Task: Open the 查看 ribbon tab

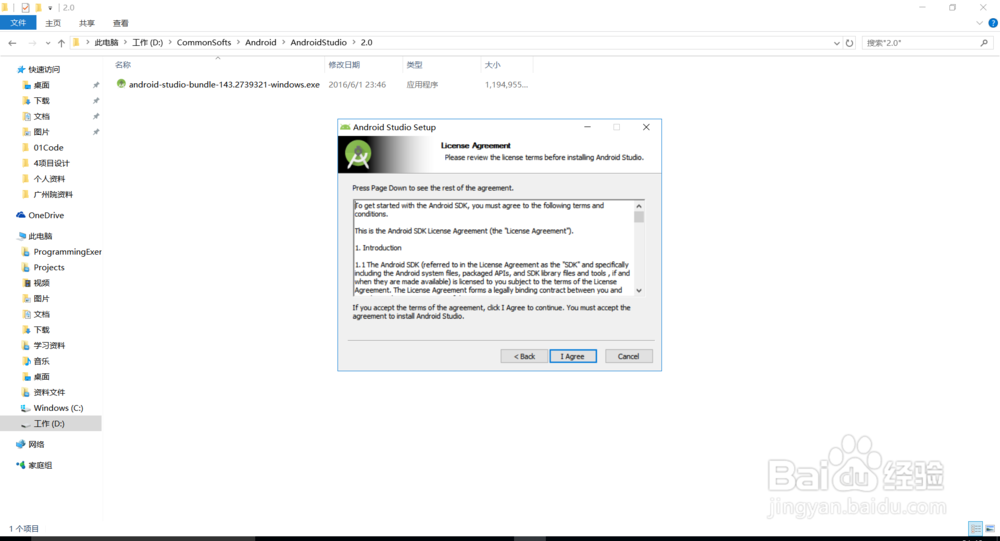Action: tap(121, 23)
